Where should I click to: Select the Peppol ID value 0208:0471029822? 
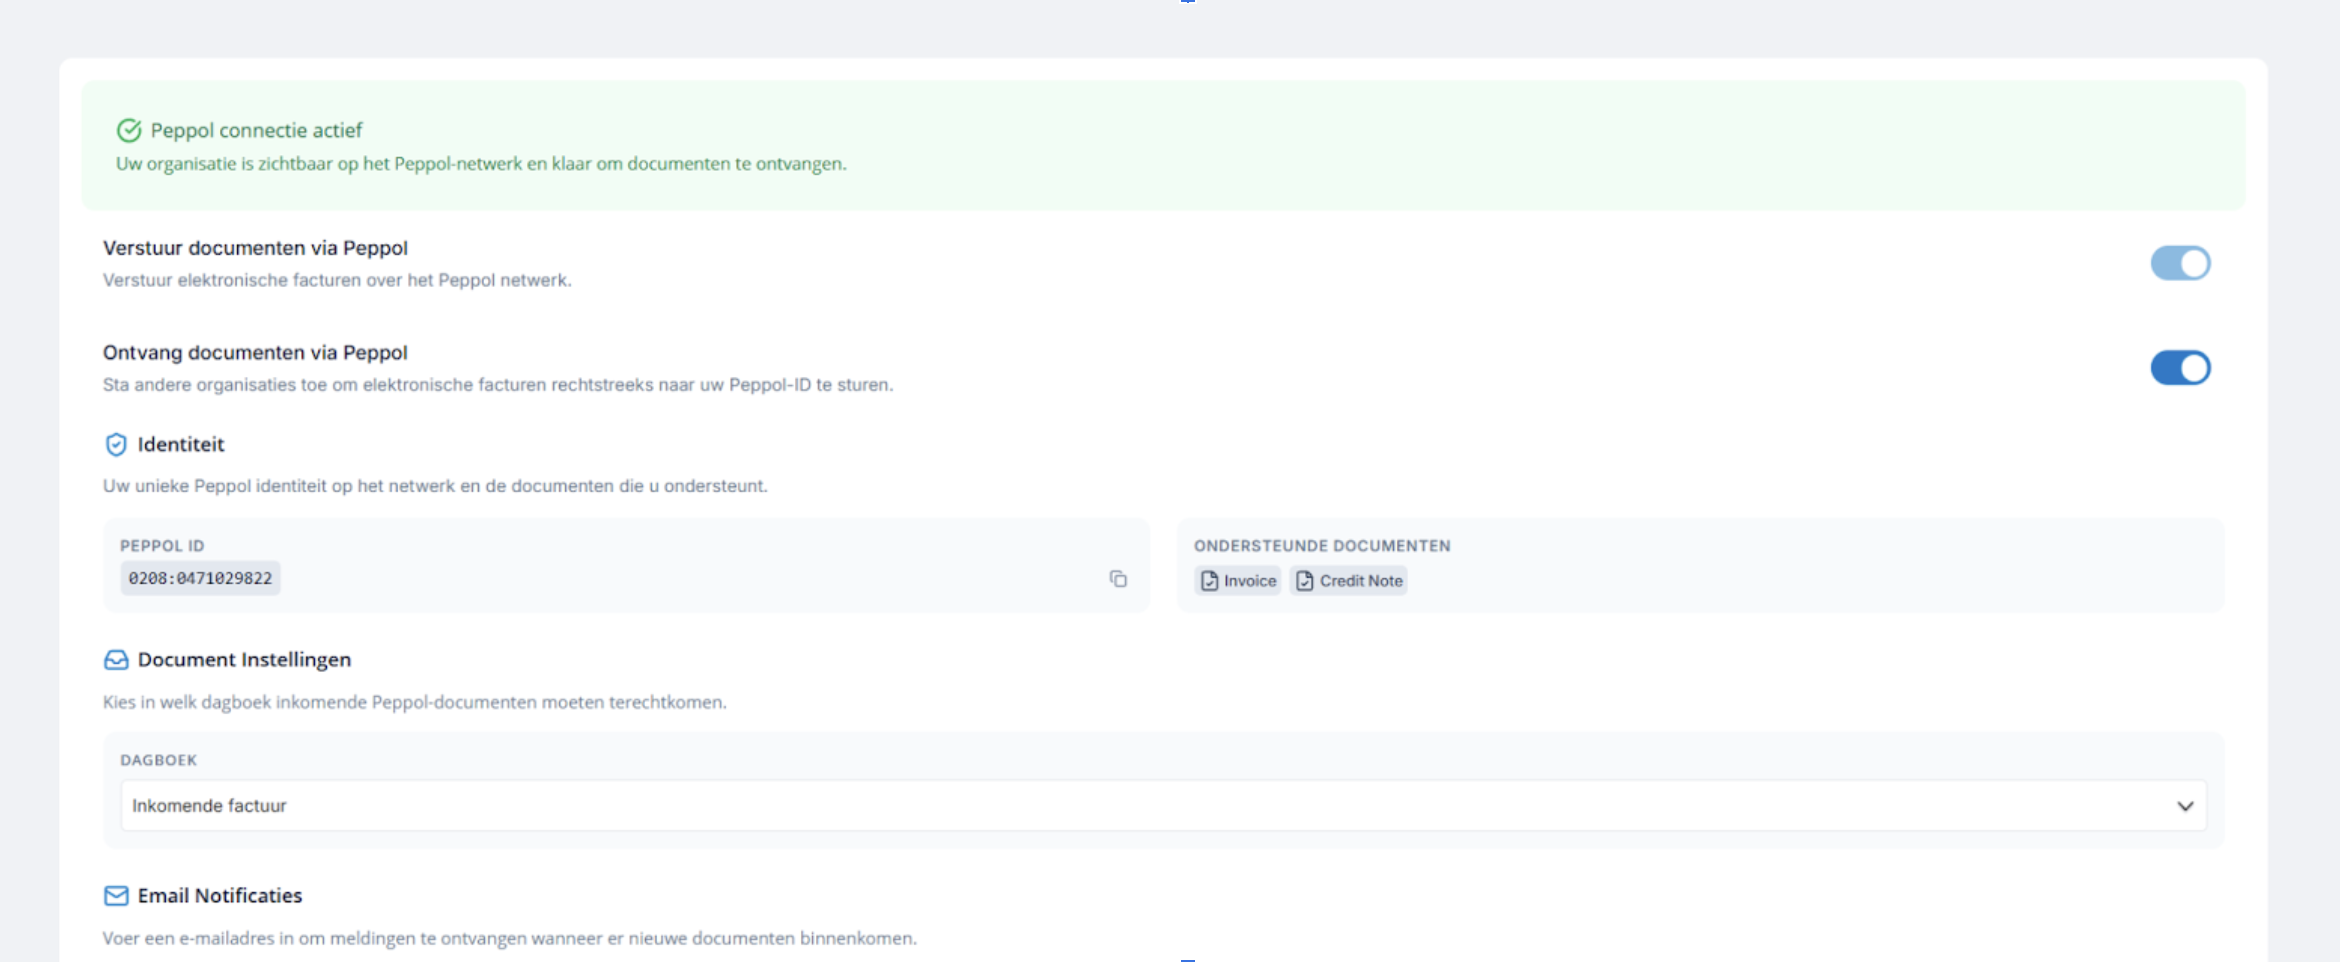pyautogui.click(x=200, y=579)
